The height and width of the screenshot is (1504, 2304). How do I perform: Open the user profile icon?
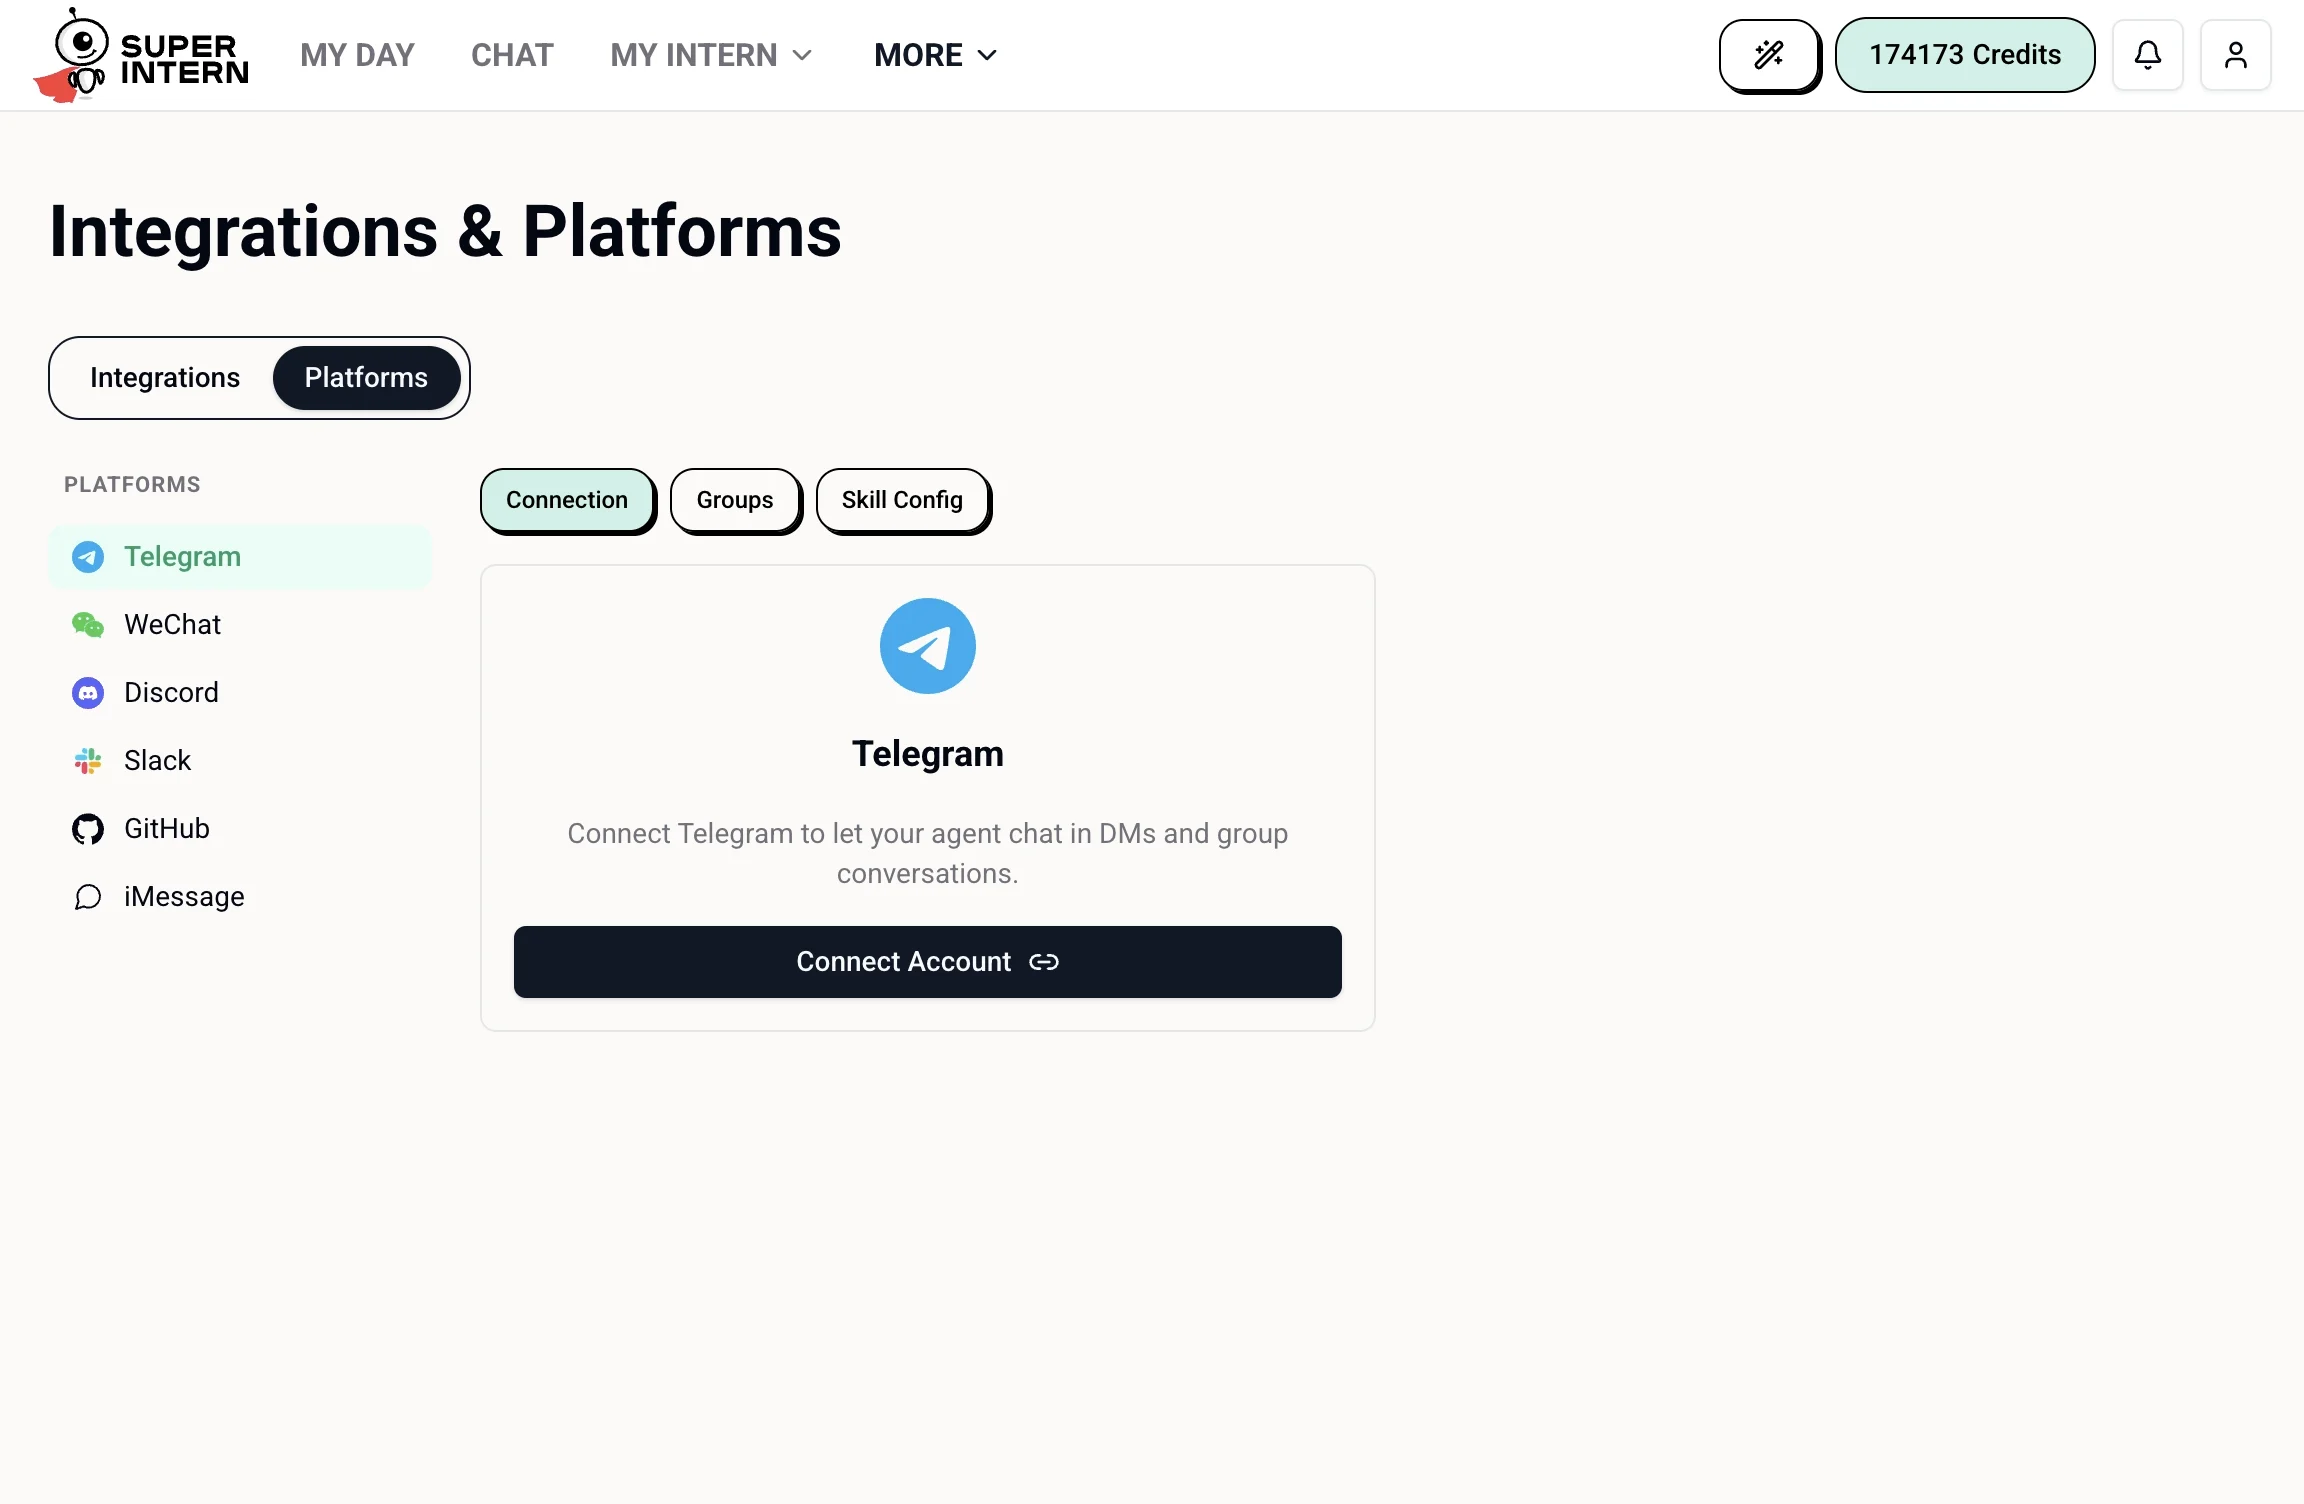pos(2236,55)
